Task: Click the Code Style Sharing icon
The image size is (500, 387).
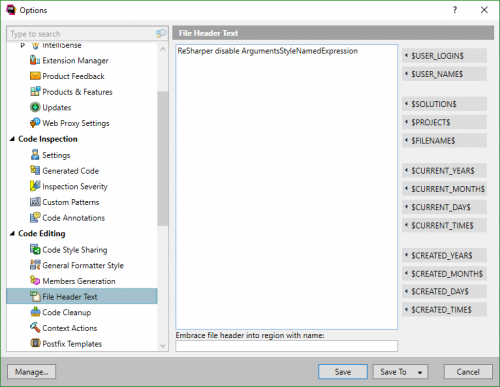Action: 35,249
